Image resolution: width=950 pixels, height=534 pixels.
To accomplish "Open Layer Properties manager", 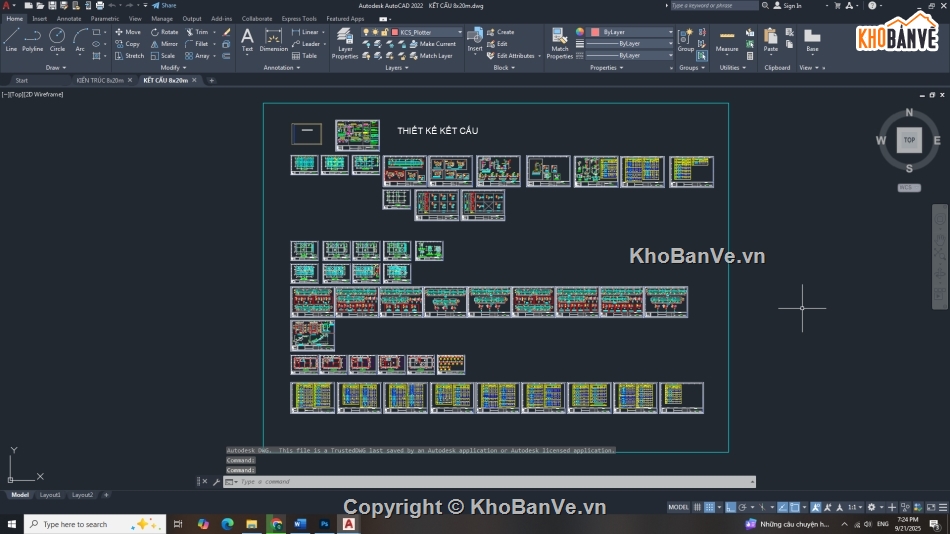I will tap(345, 42).
